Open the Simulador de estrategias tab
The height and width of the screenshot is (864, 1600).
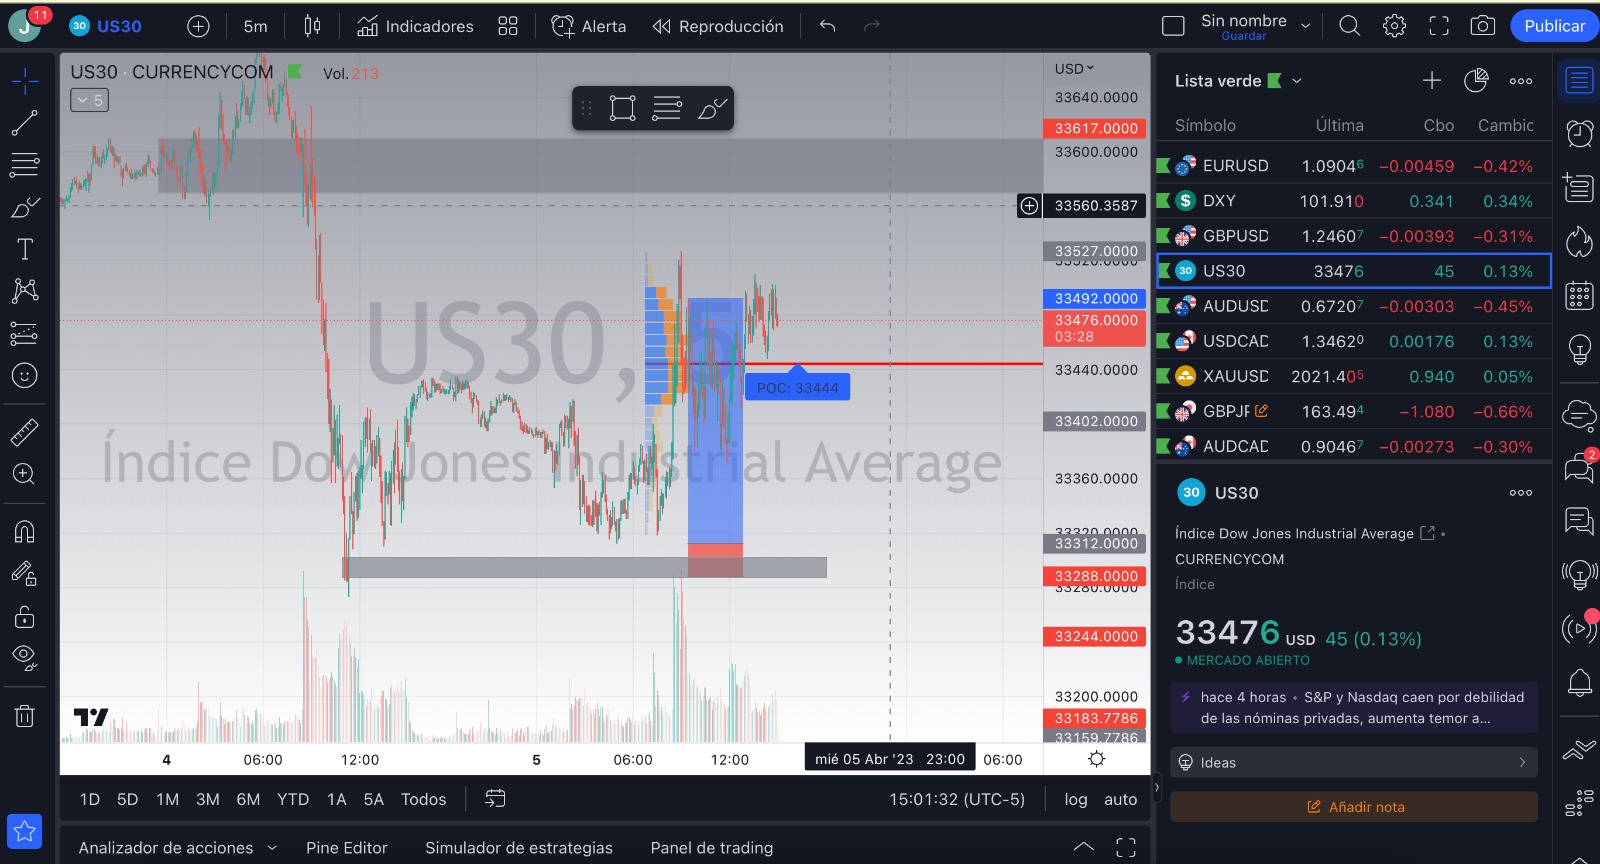[x=519, y=848]
